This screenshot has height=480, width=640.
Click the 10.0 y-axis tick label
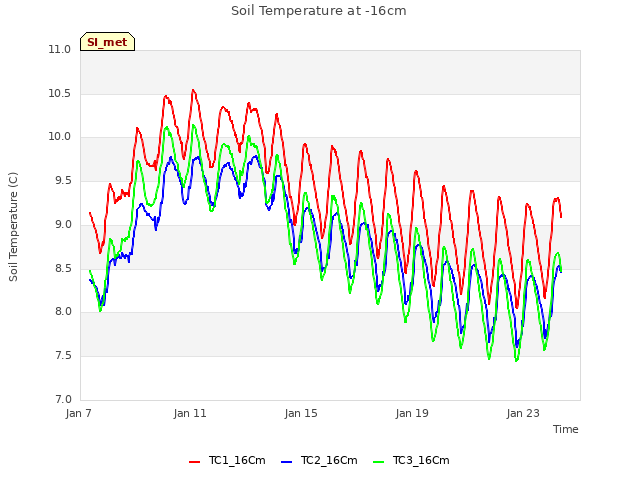60,137
